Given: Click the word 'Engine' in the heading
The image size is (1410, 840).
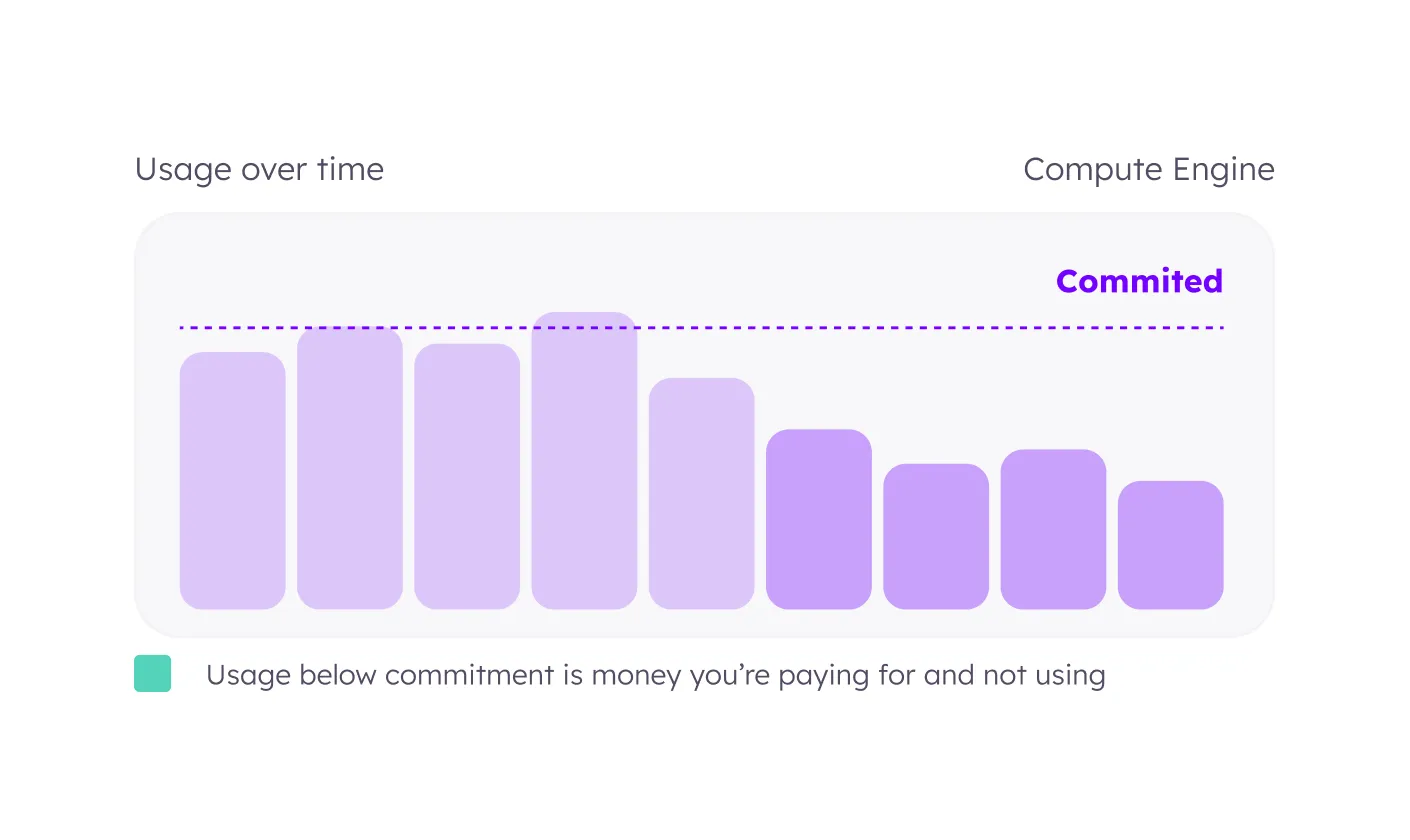Looking at the screenshot, I should (x=1224, y=171).
